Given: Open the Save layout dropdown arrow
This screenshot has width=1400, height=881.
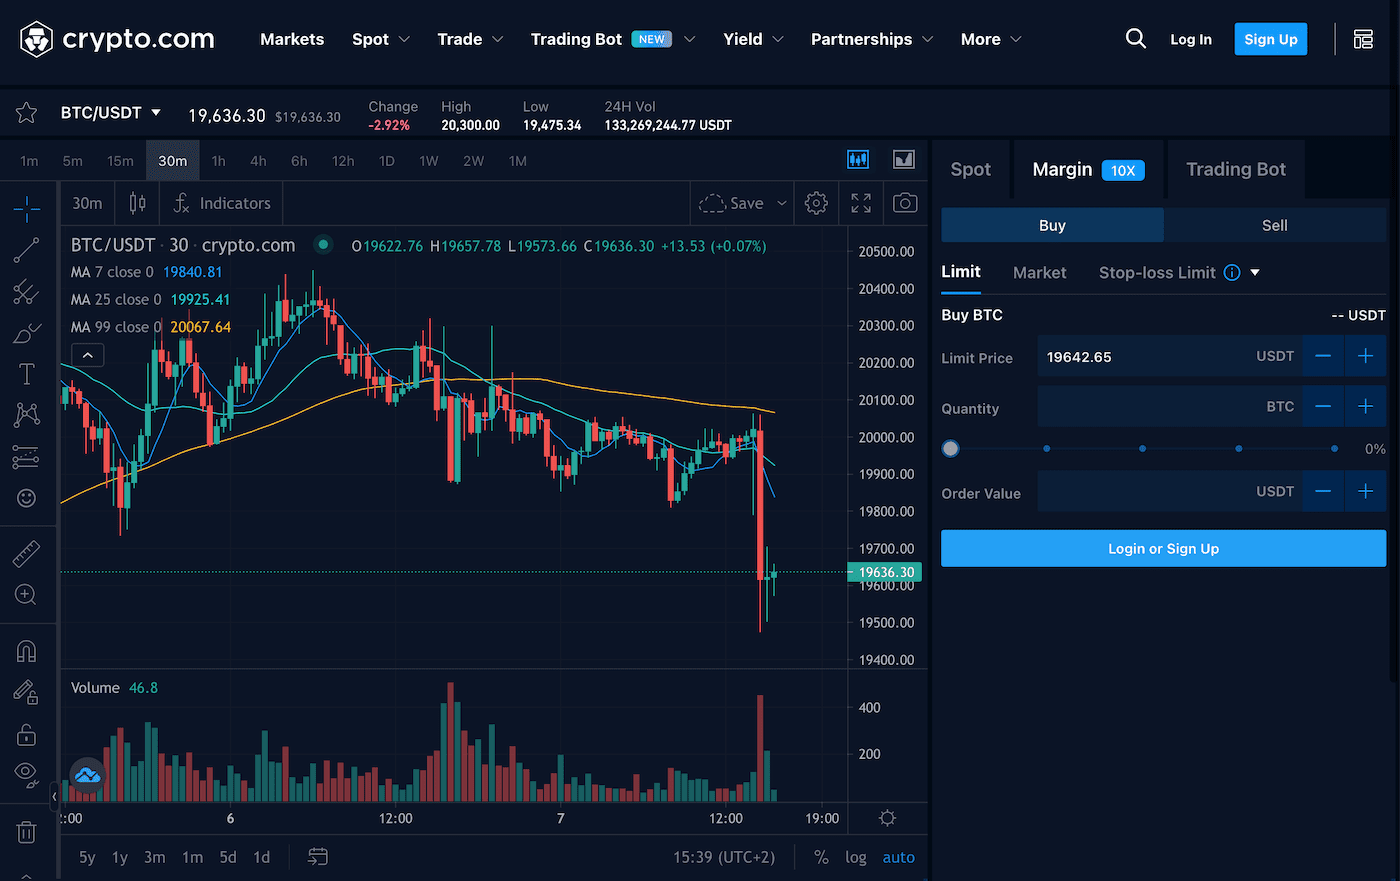Looking at the screenshot, I should [x=782, y=203].
